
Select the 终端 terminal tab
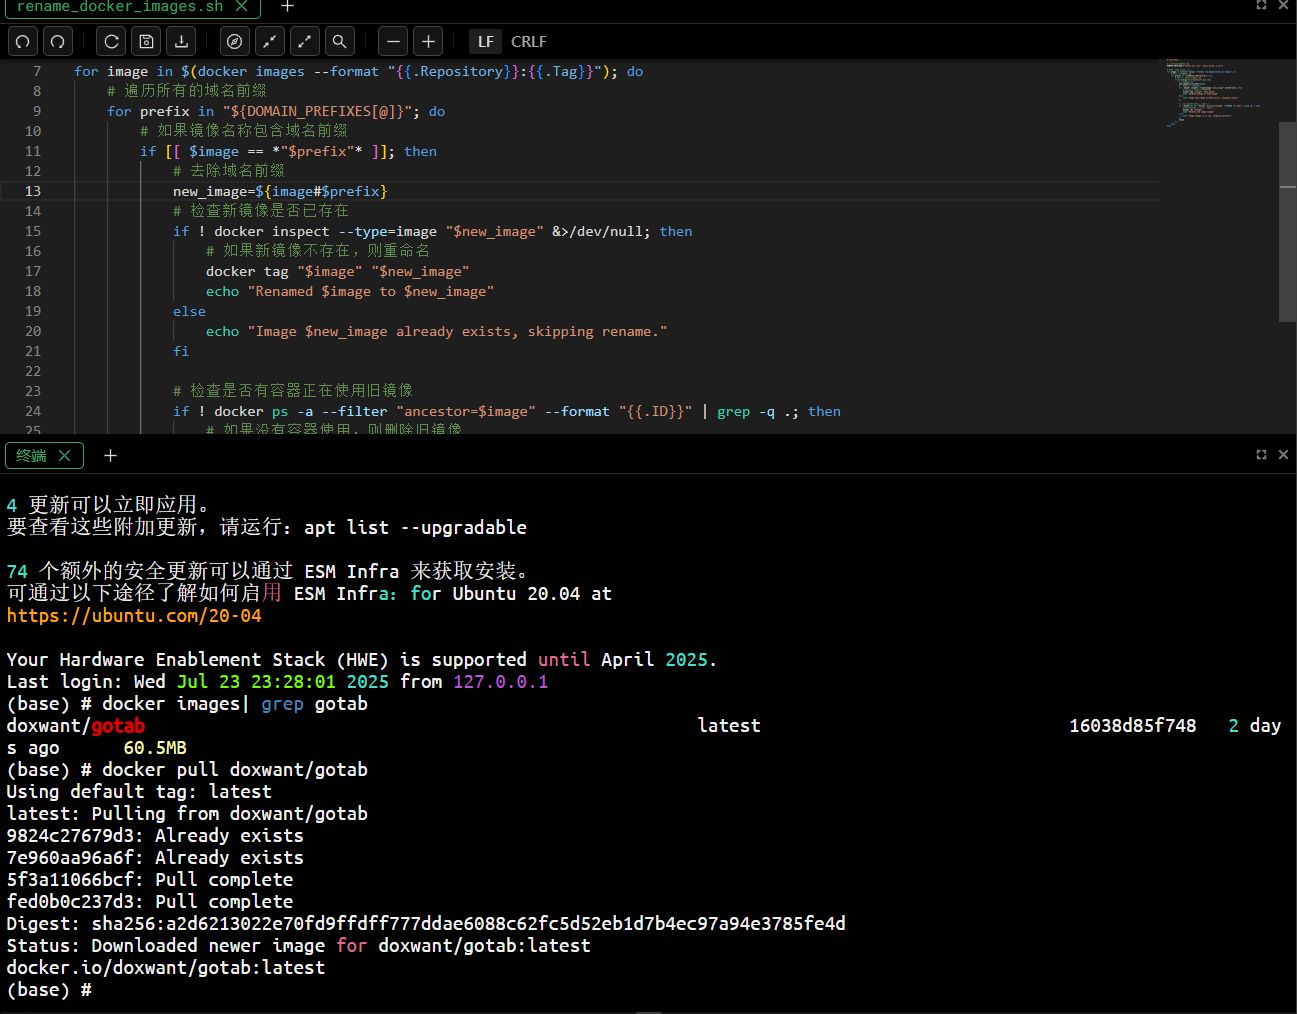(x=32, y=456)
